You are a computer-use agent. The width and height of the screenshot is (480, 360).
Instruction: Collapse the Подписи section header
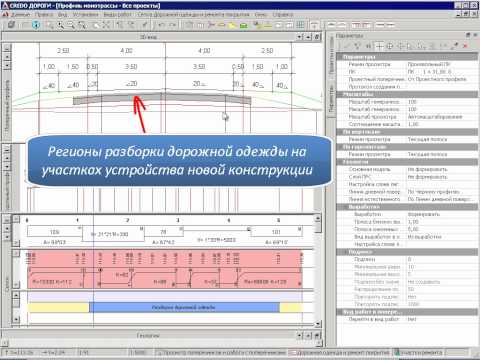click(407, 252)
